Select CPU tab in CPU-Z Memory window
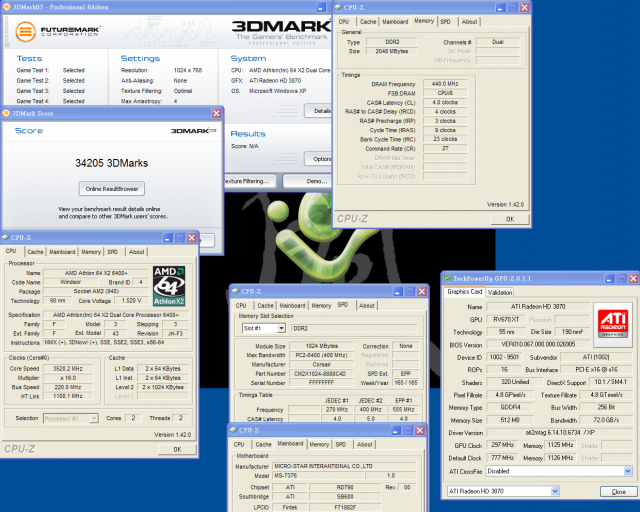Image resolution: width=640 pixels, height=512 pixels. point(344,22)
